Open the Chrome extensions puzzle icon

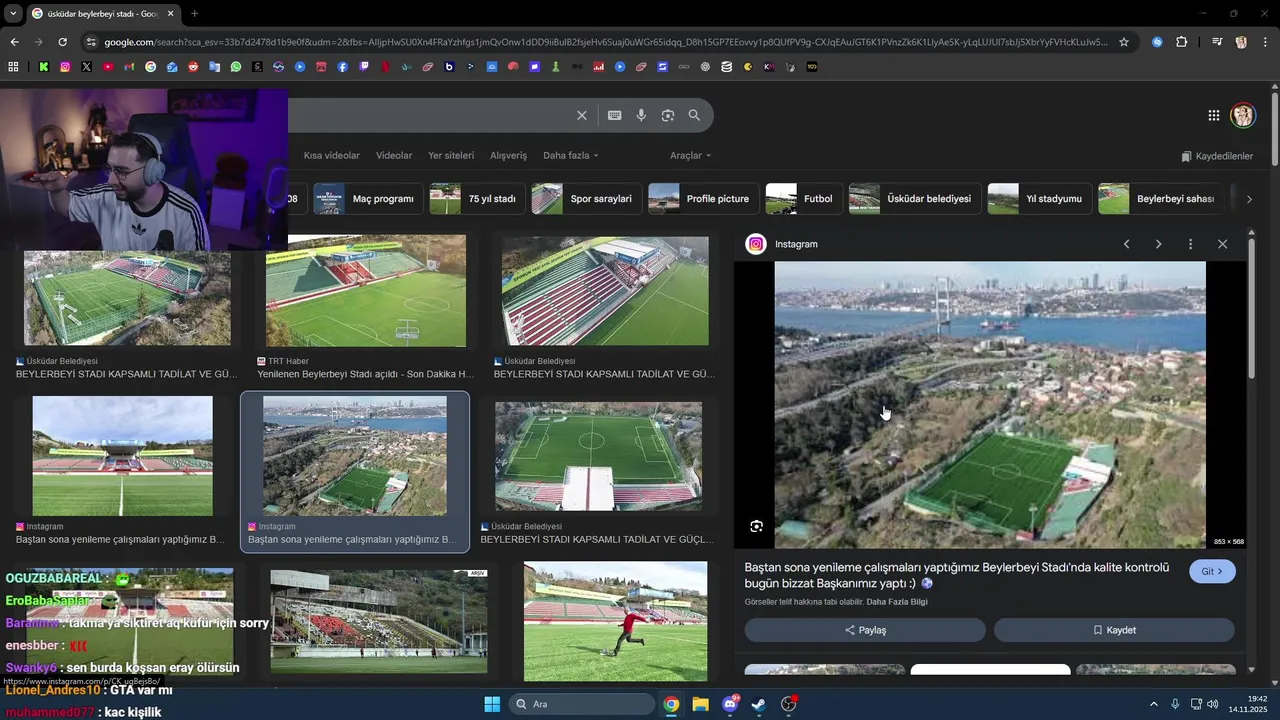click(1182, 42)
